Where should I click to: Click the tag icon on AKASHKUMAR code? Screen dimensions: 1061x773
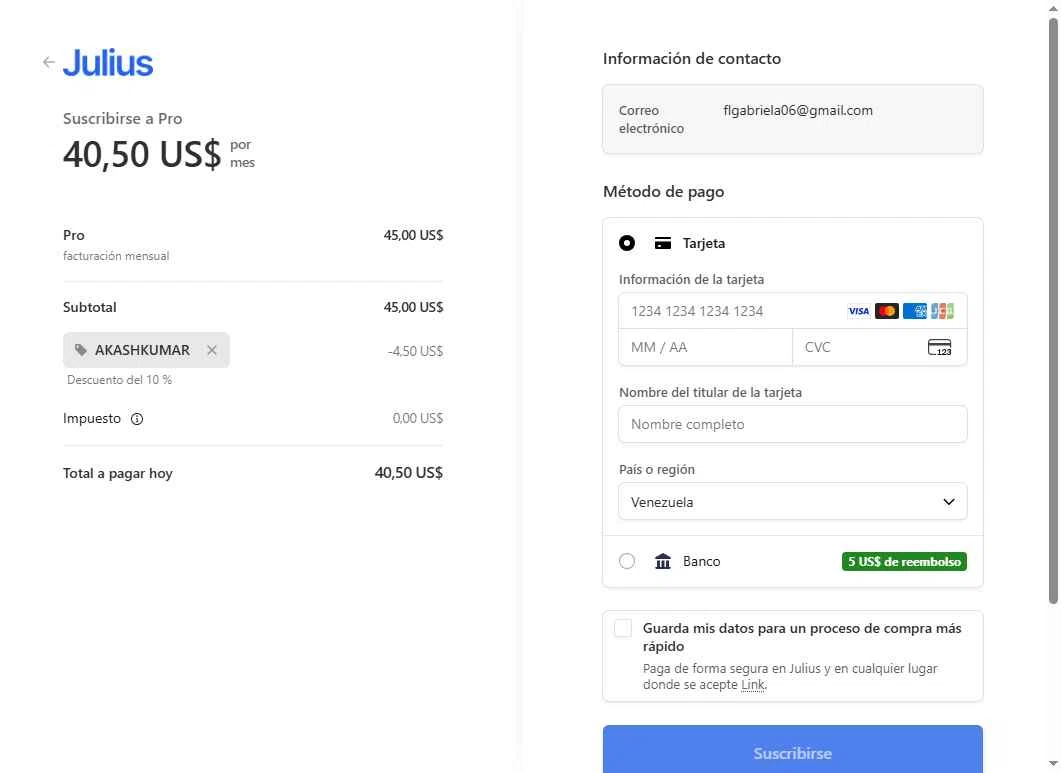[81, 350]
